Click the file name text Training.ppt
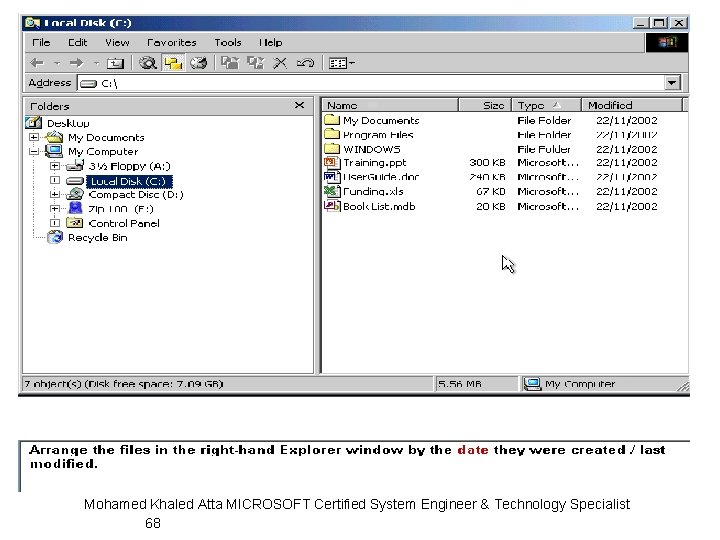Viewport: 720px width, 540px height. (375, 163)
